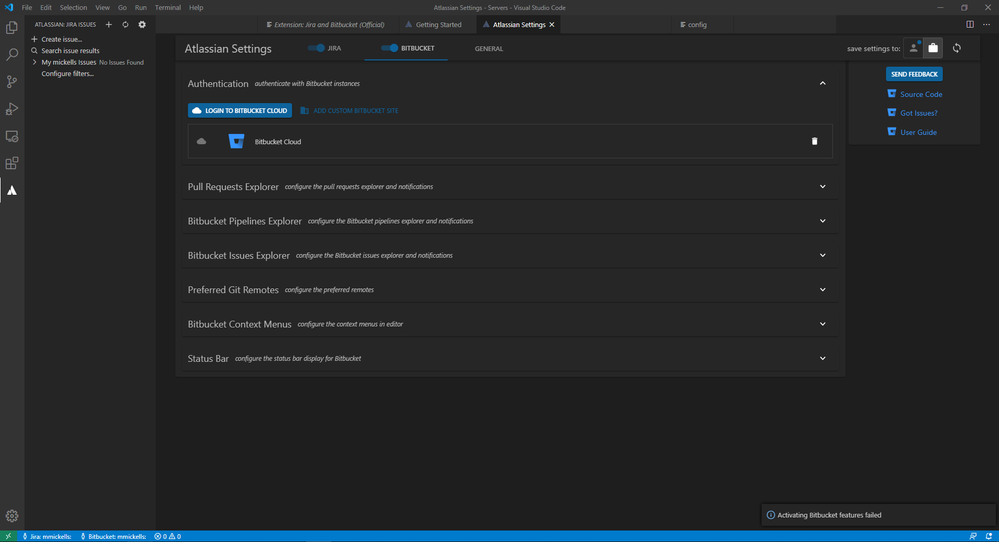Expand the Status Bar settings section
Screen dimensions: 999x542
[x=823, y=359]
